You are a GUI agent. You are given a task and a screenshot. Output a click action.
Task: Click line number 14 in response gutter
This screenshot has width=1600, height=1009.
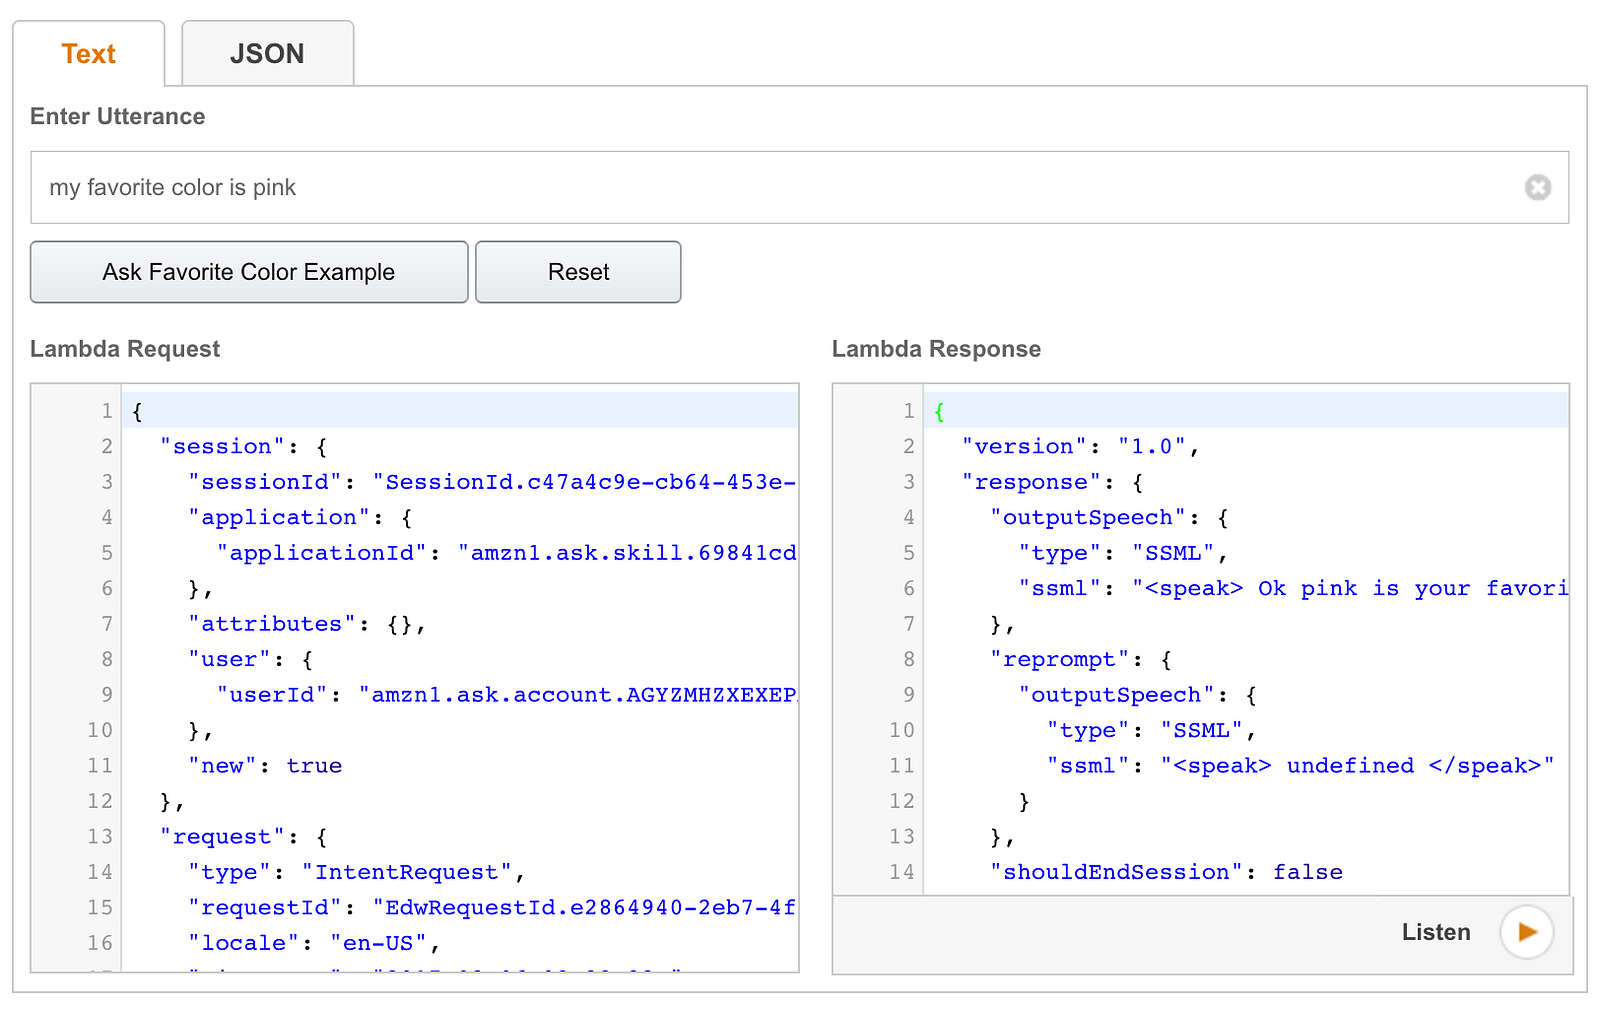pos(902,872)
